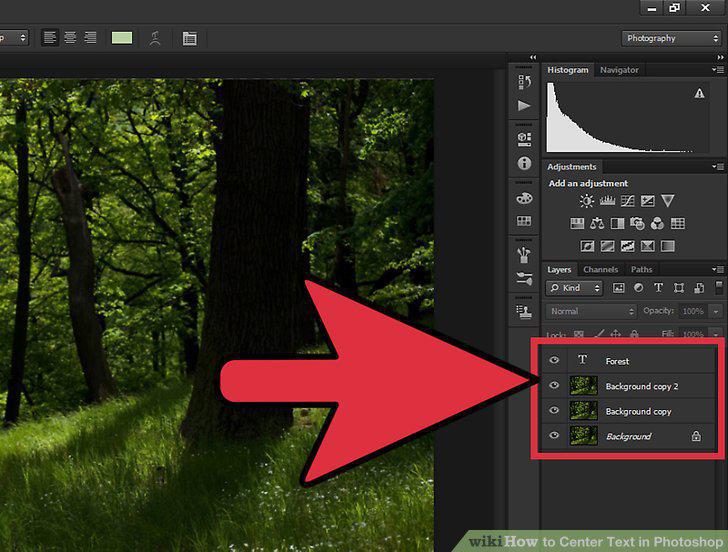728x552 pixels.
Task: Add a Selective Color adjustment
Action: click(x=648, y=246)
